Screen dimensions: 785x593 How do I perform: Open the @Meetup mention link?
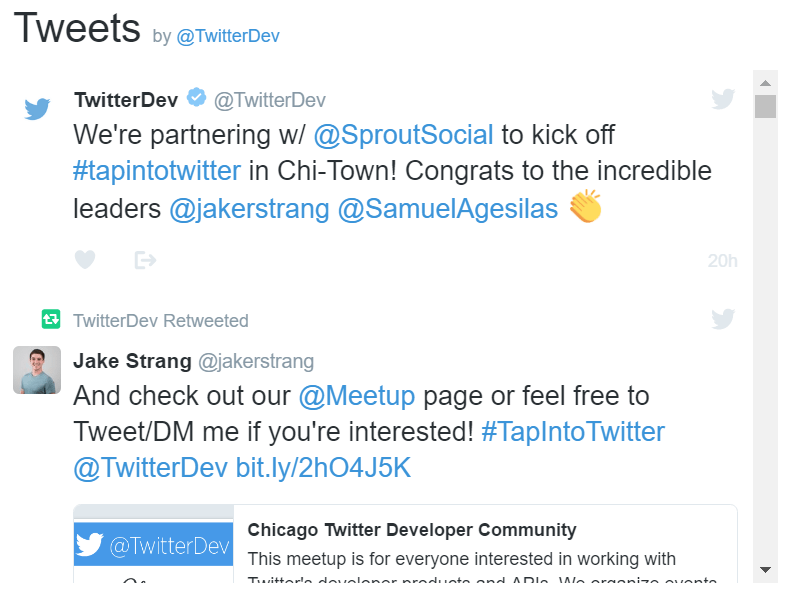click(357, 396)
